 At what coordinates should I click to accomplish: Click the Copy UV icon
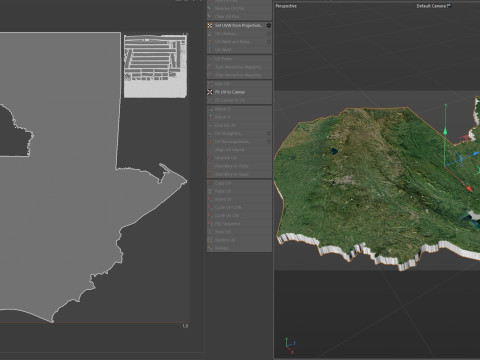210,183
